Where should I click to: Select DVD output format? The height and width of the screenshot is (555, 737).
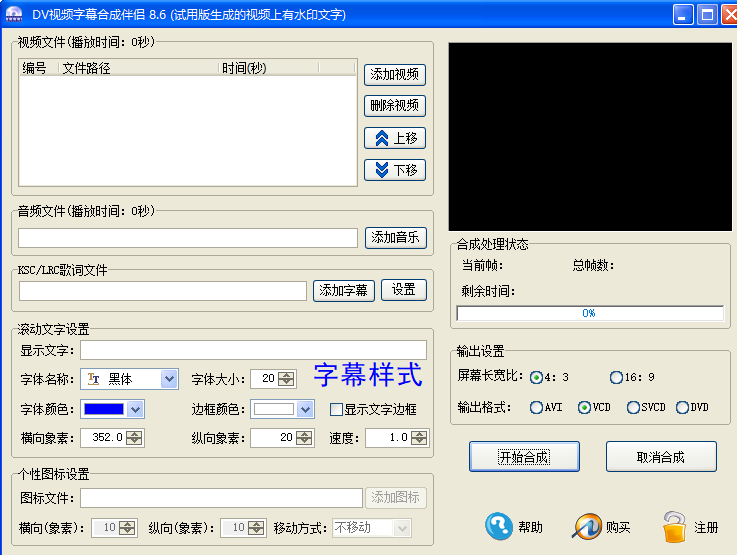(x=682, y=408)
